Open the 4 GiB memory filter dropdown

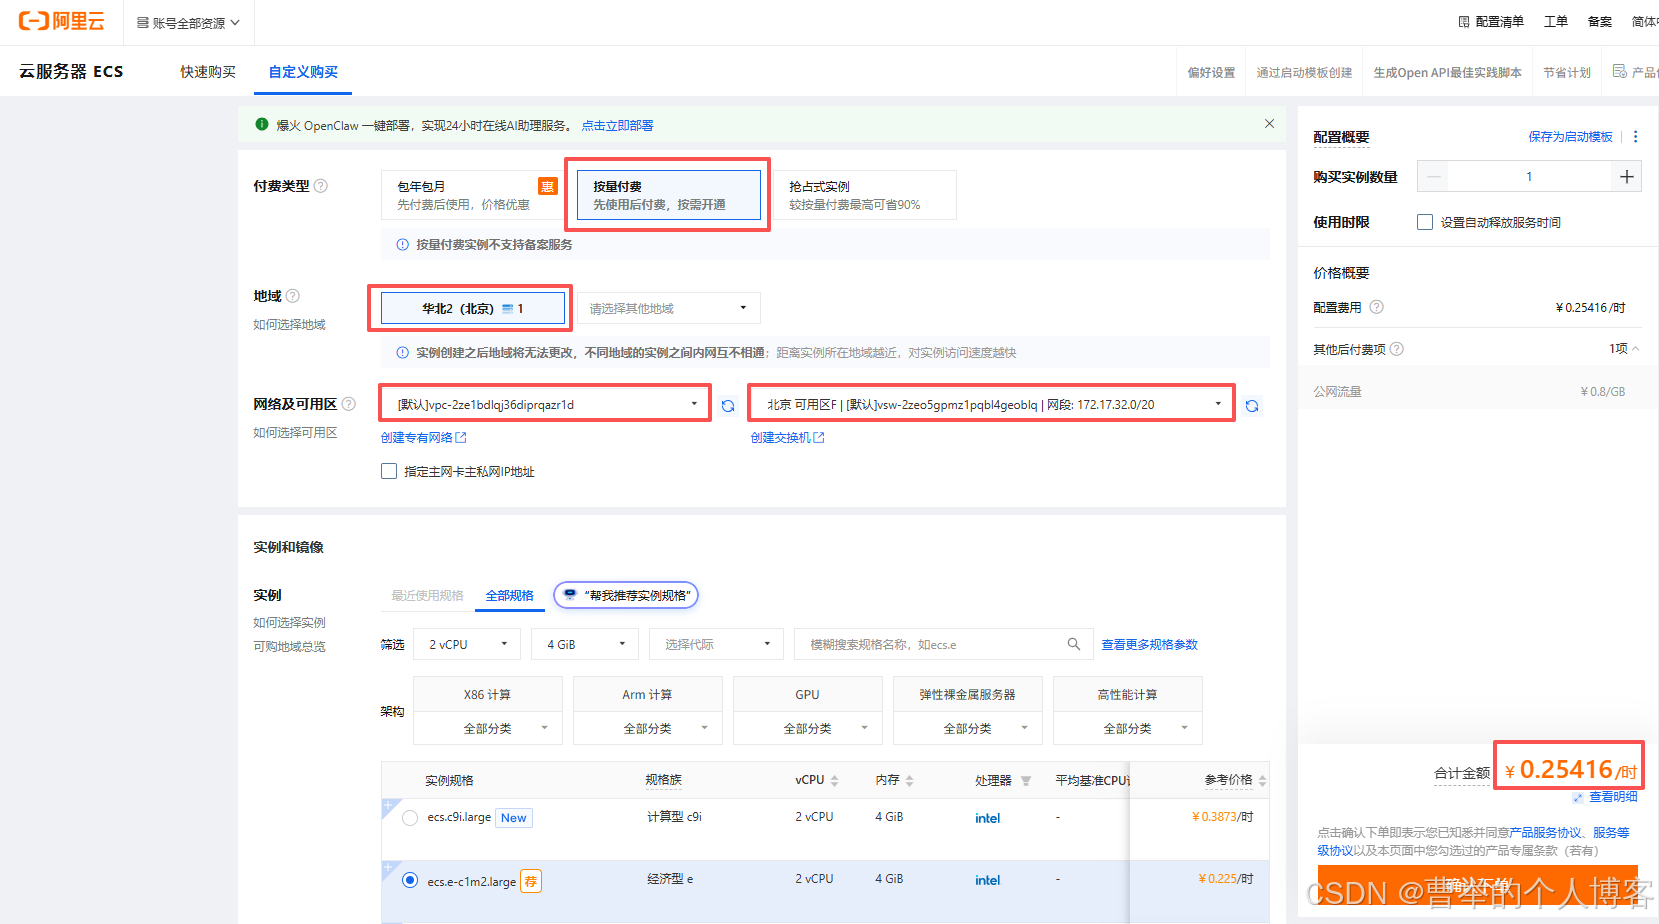(585, 644)
